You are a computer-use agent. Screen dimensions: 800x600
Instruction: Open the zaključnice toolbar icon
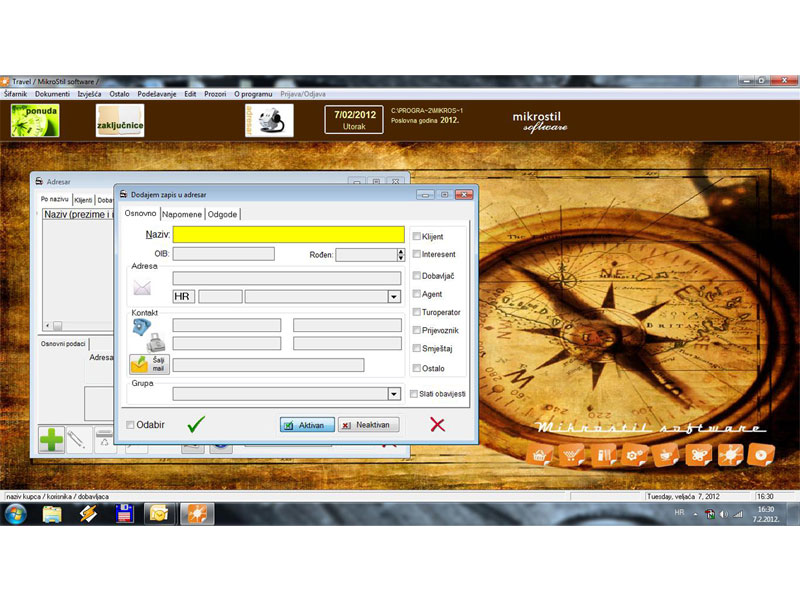120,121
